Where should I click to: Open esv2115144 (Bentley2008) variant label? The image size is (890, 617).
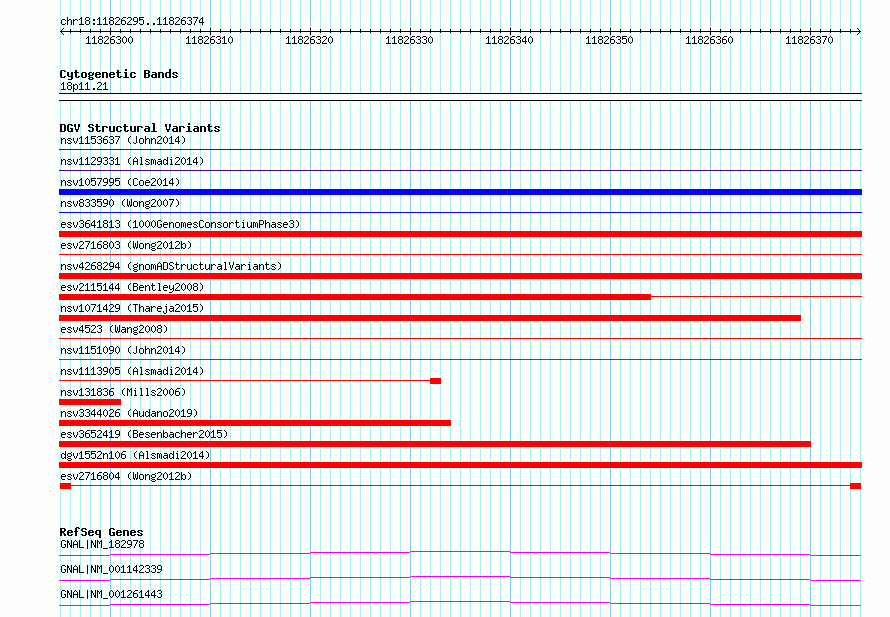(132, 287)
